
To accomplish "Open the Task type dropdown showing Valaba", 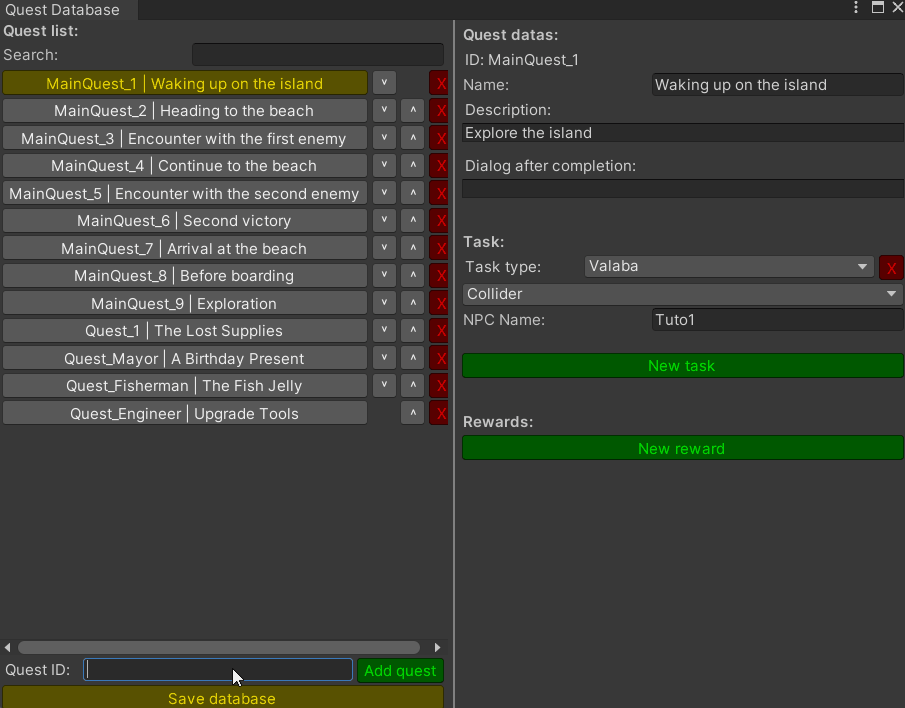I will click(x=729, y=267).
